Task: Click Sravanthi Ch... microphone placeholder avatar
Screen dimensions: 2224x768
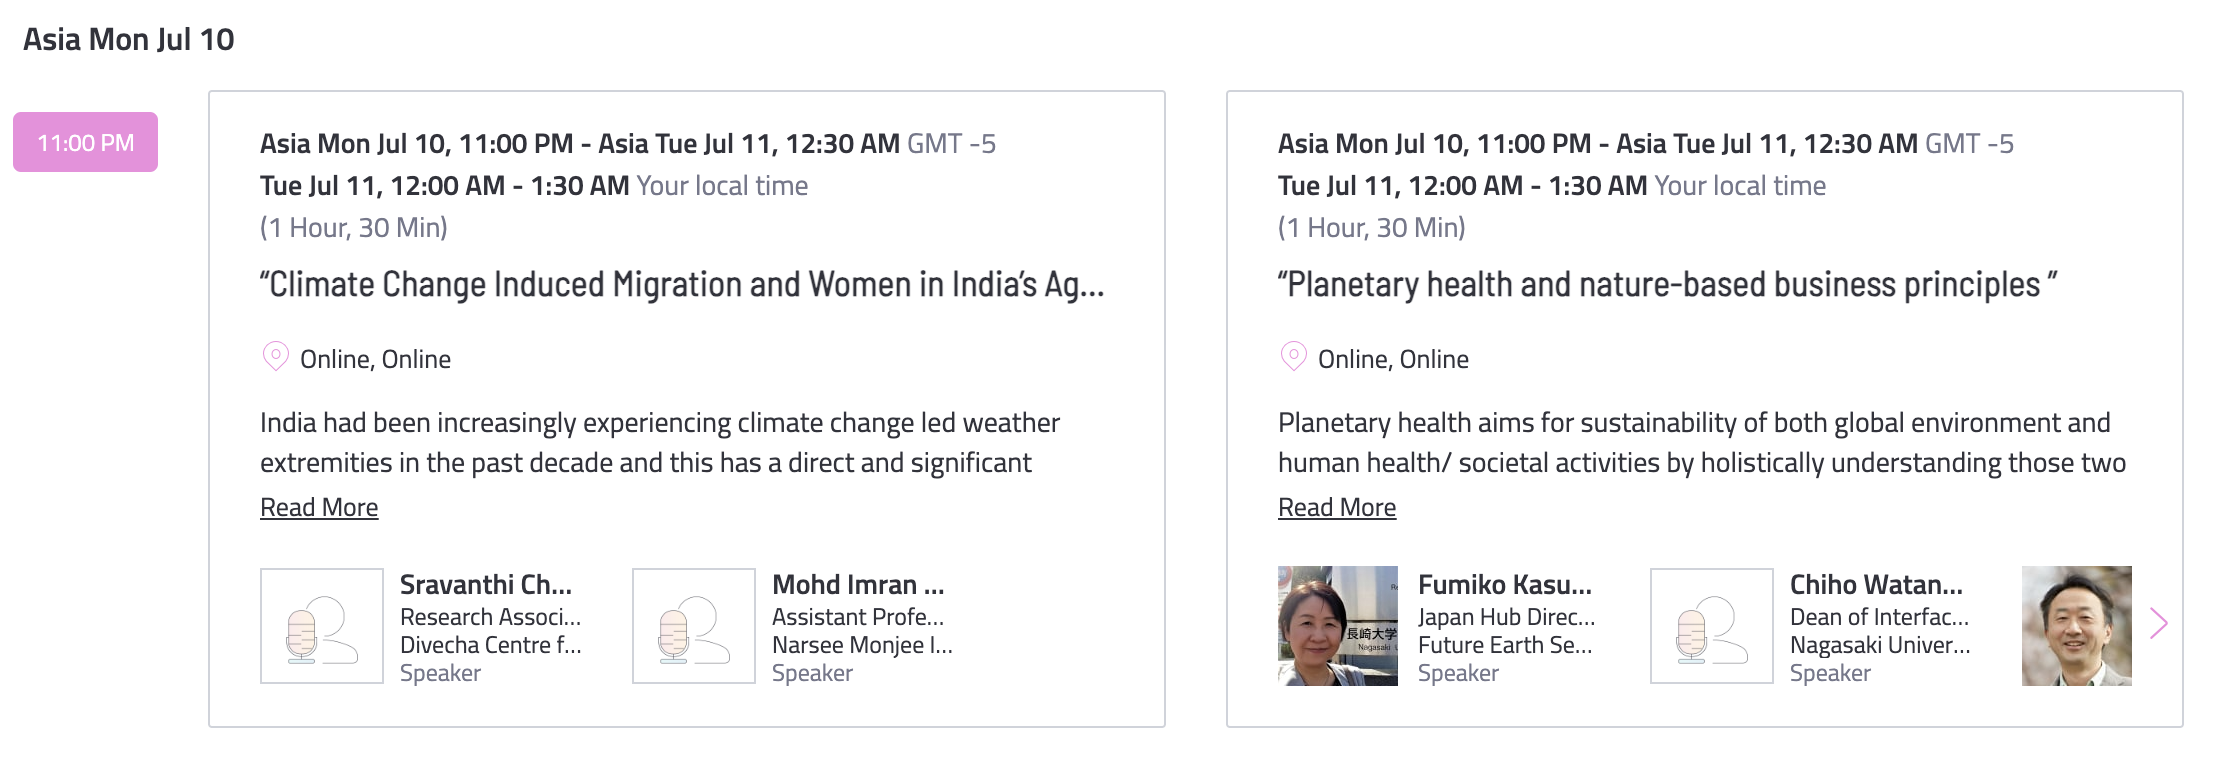Action: pos(322,626)
